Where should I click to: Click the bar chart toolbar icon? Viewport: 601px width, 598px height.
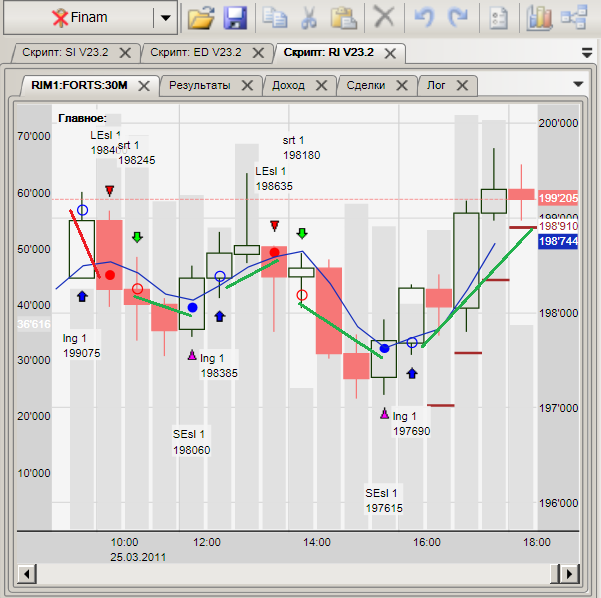[539, 18]
